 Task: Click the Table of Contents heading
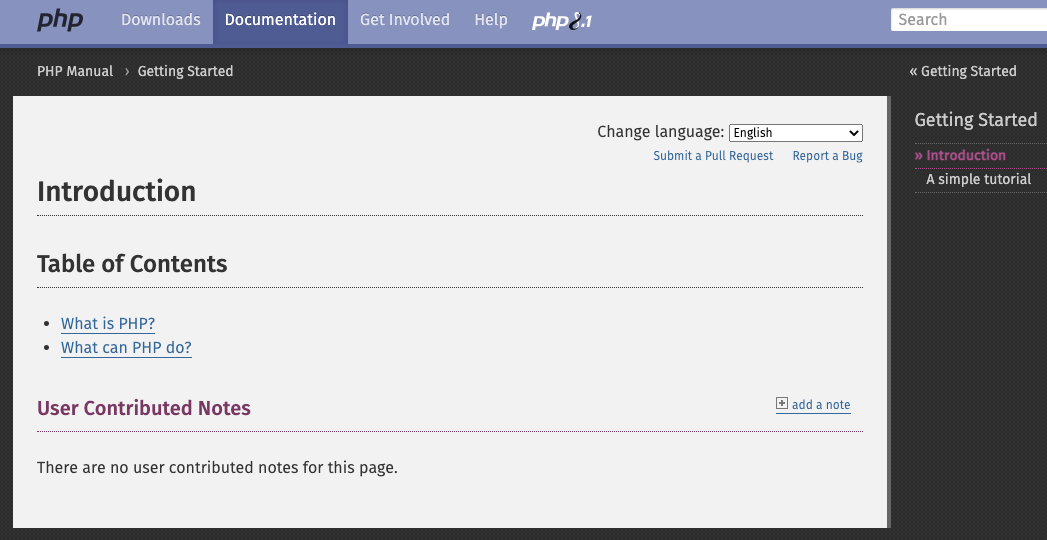tap(132, 264)
